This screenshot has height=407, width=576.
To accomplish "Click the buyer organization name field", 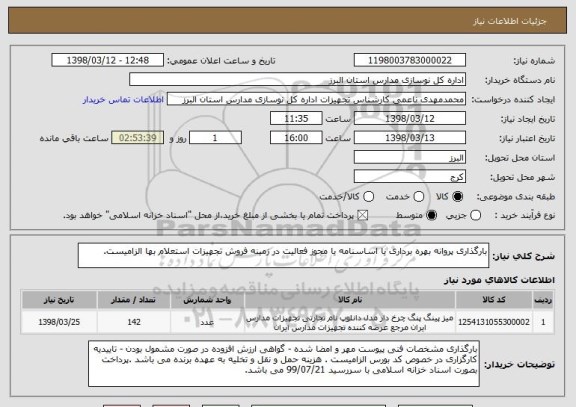I will point(298,80).
